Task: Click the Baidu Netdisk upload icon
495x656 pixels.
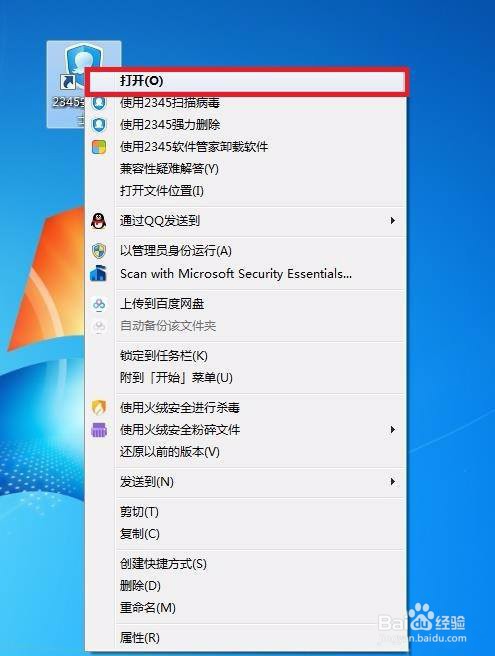Action: click(x=99, y=304)
